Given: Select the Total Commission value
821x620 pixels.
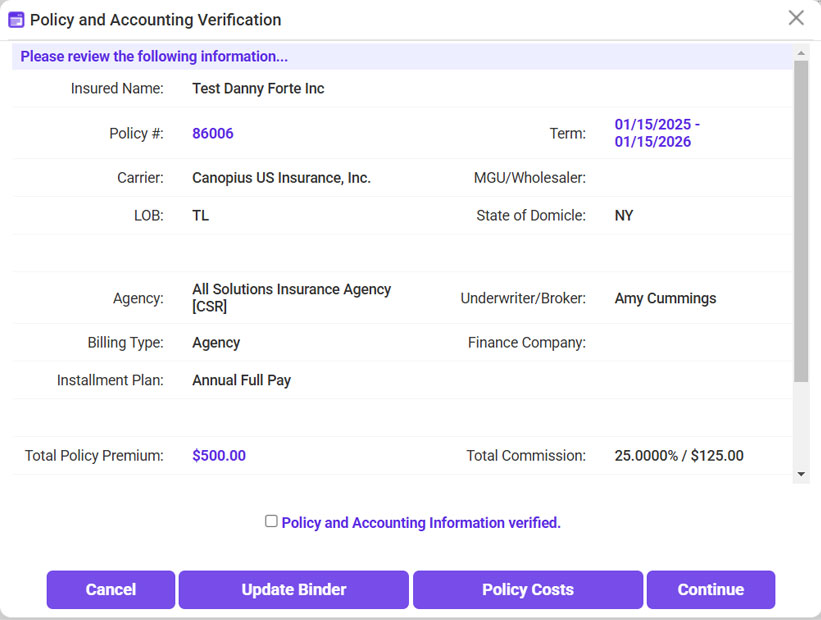Looking at the screenshot, I should click(x=678, y=455).
